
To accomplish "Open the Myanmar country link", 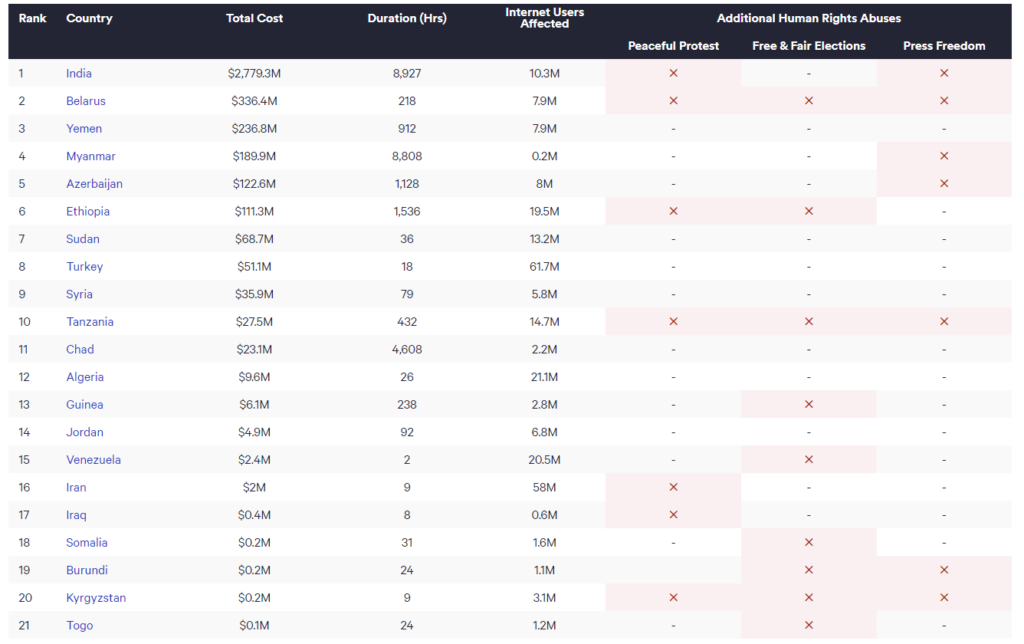I will [x=91, y=156].
